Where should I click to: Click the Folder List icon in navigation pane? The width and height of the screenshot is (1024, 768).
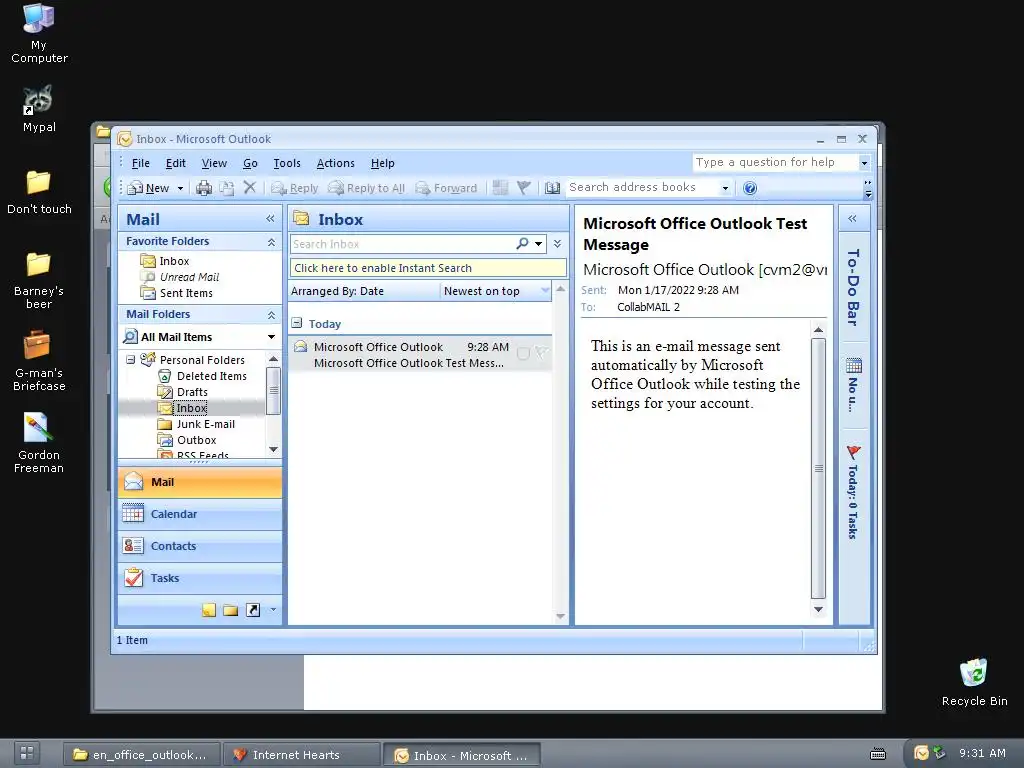point(231,610)
